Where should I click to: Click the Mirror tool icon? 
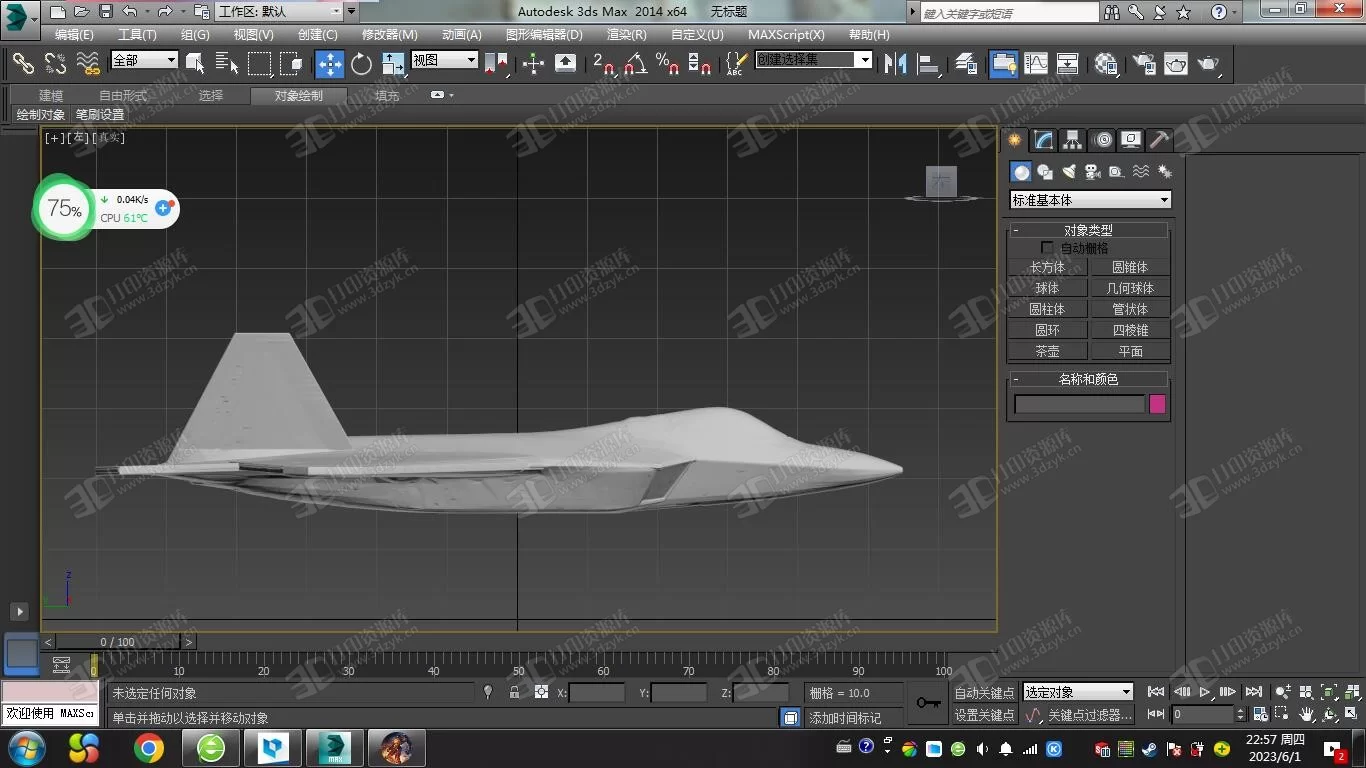coord(895,63)
